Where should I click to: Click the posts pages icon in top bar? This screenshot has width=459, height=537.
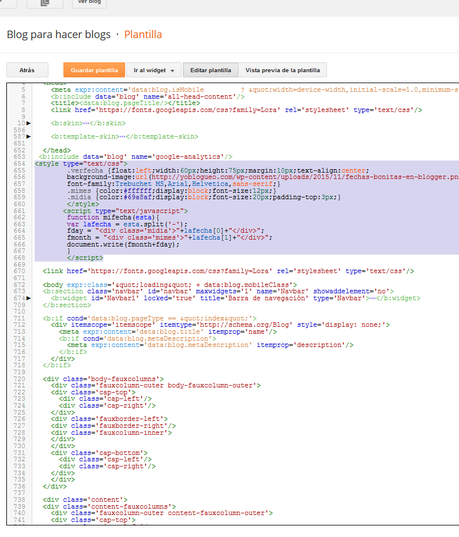pyautogui.click(x=45, y=3)
